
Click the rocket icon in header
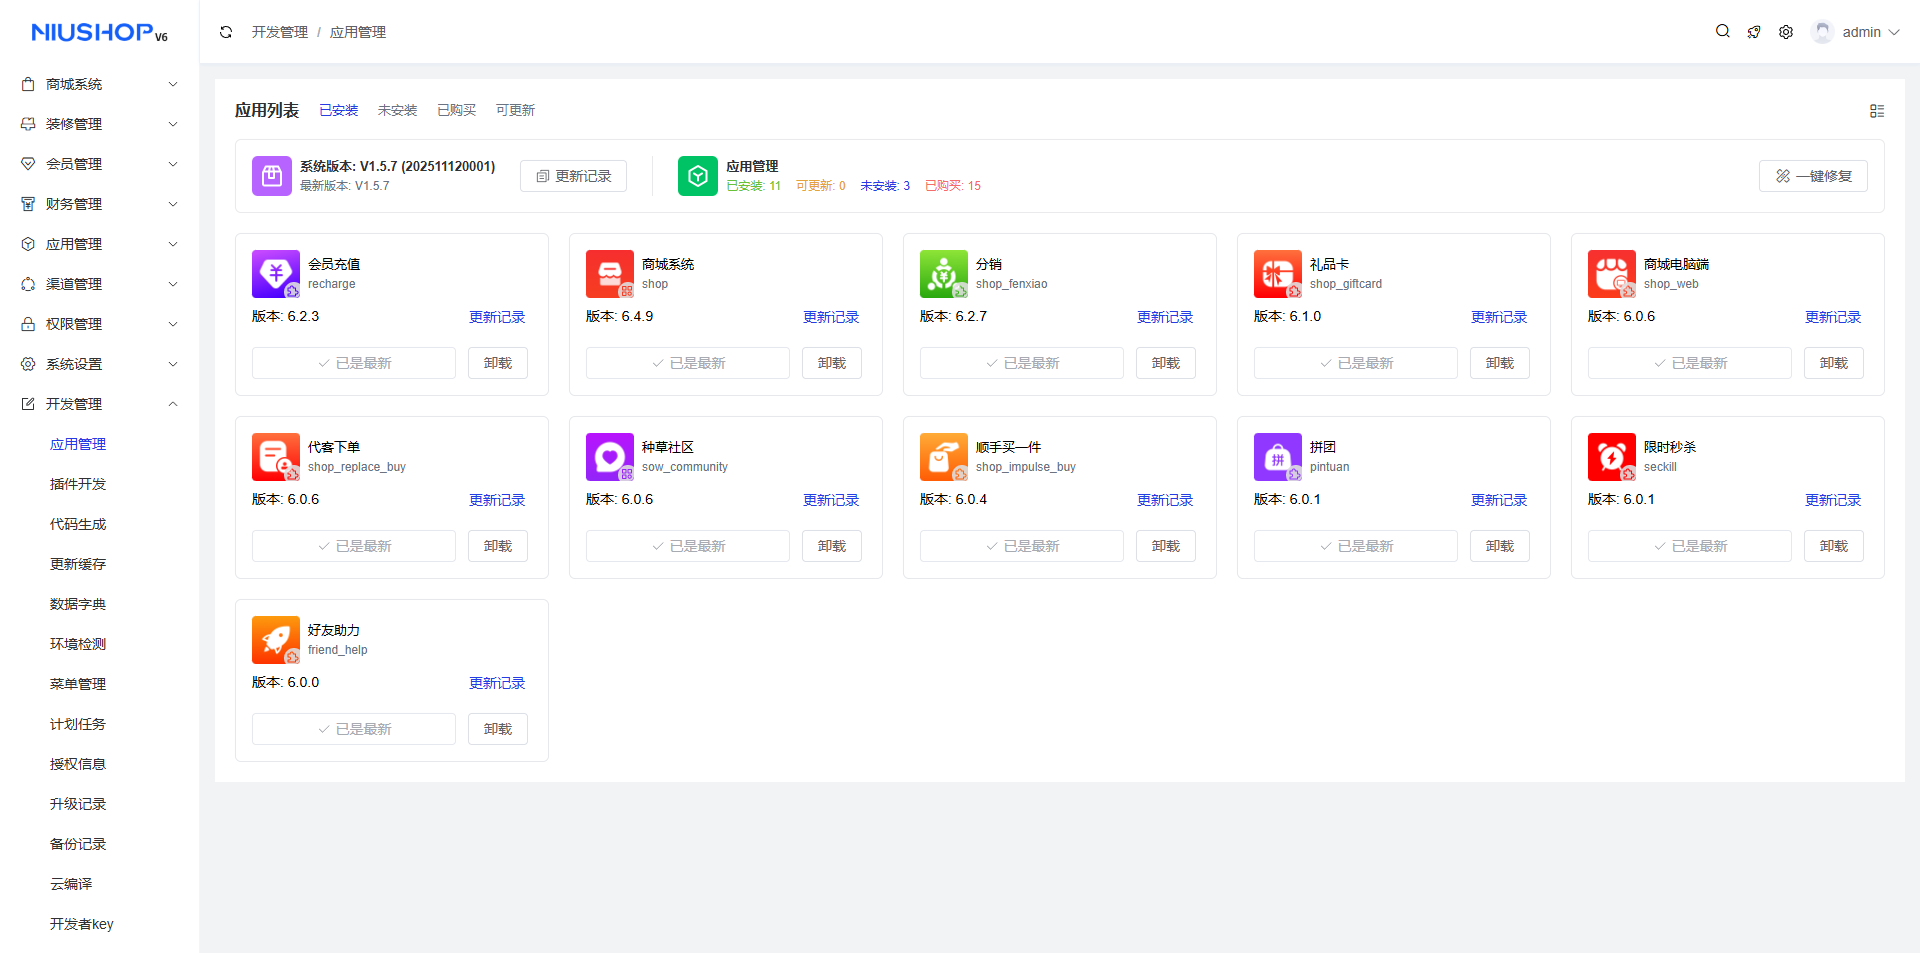click(1754, 32)
